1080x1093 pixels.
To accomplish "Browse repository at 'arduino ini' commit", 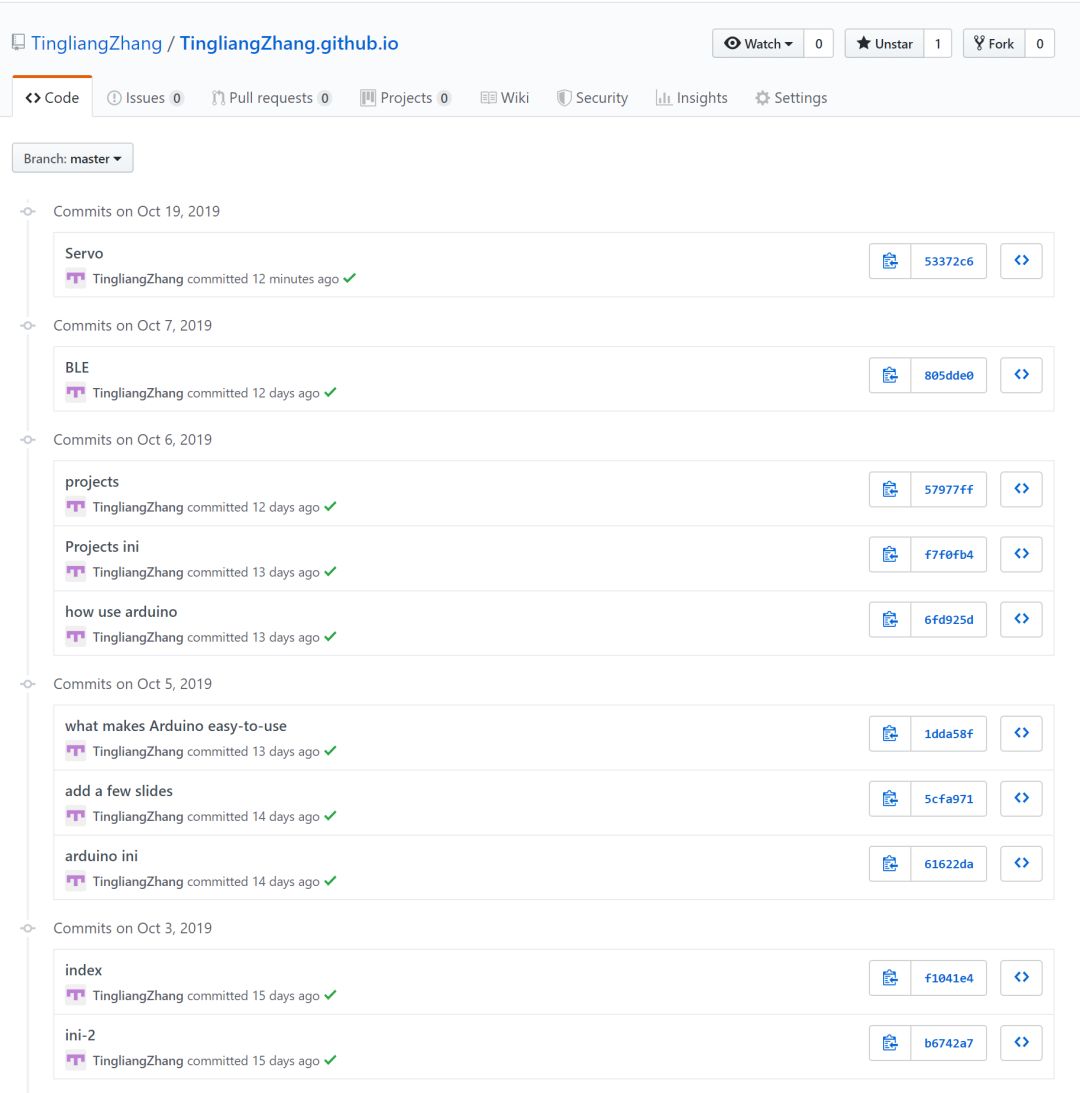I will coord(1021,863).
